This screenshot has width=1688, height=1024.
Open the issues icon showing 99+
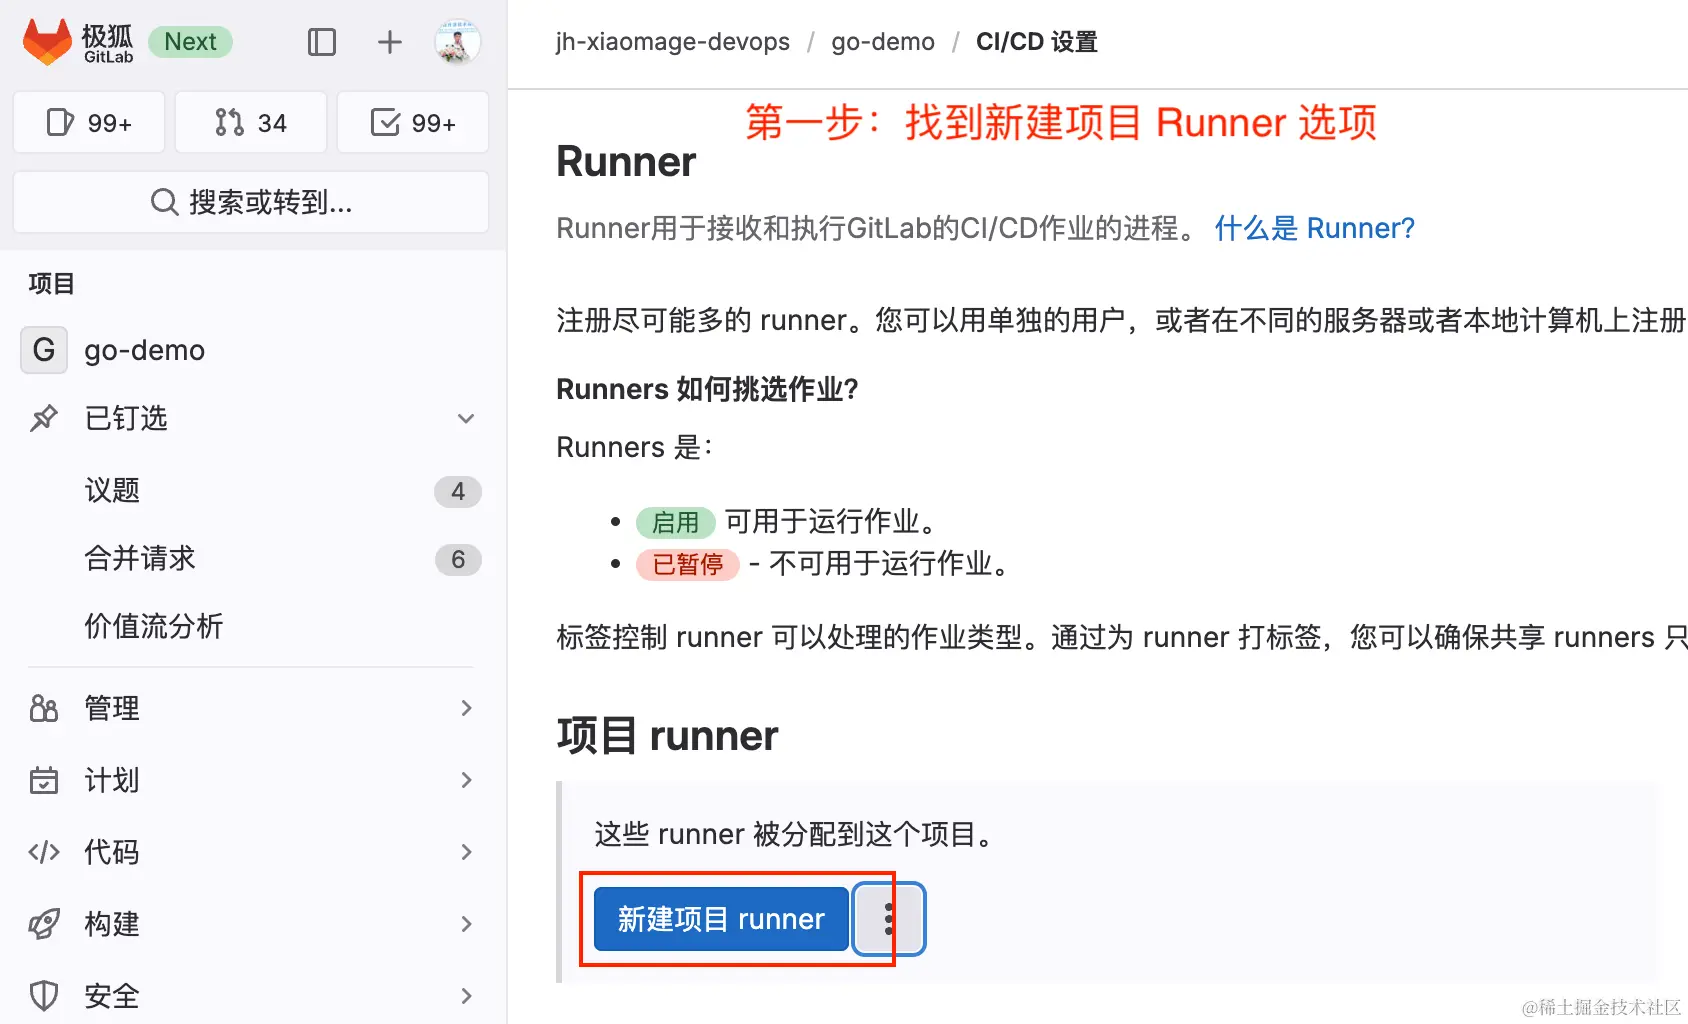tap(88, 122)
